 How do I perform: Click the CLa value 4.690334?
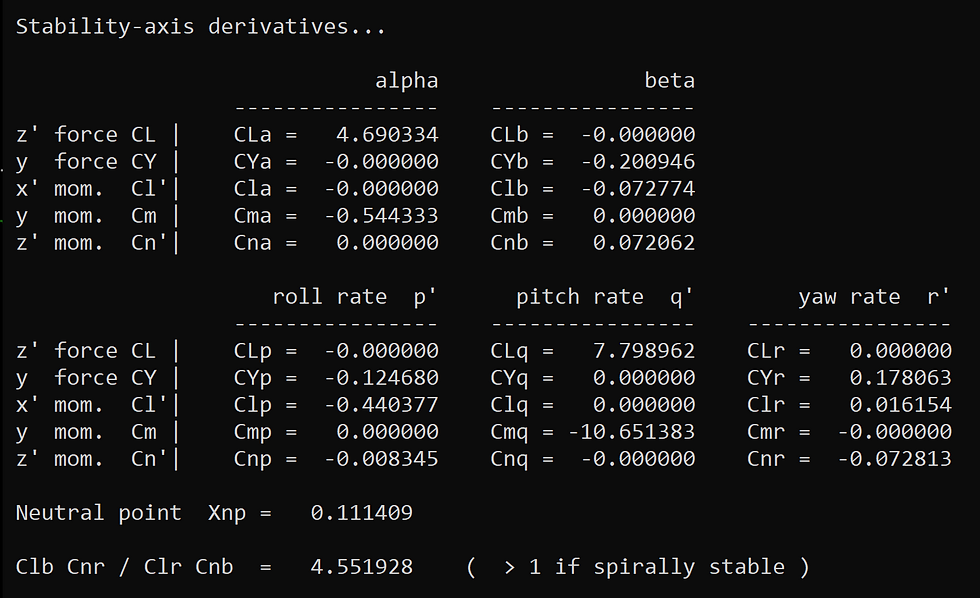pos(388,135)
